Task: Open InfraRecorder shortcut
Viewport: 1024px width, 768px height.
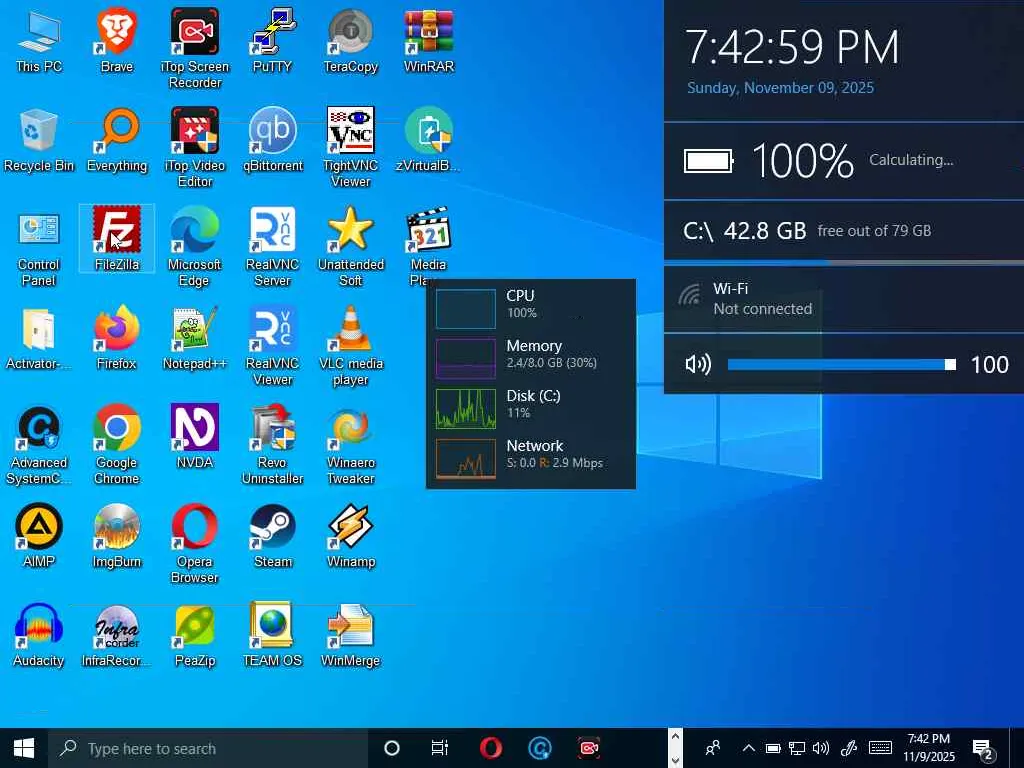Action: coord(116,635)
